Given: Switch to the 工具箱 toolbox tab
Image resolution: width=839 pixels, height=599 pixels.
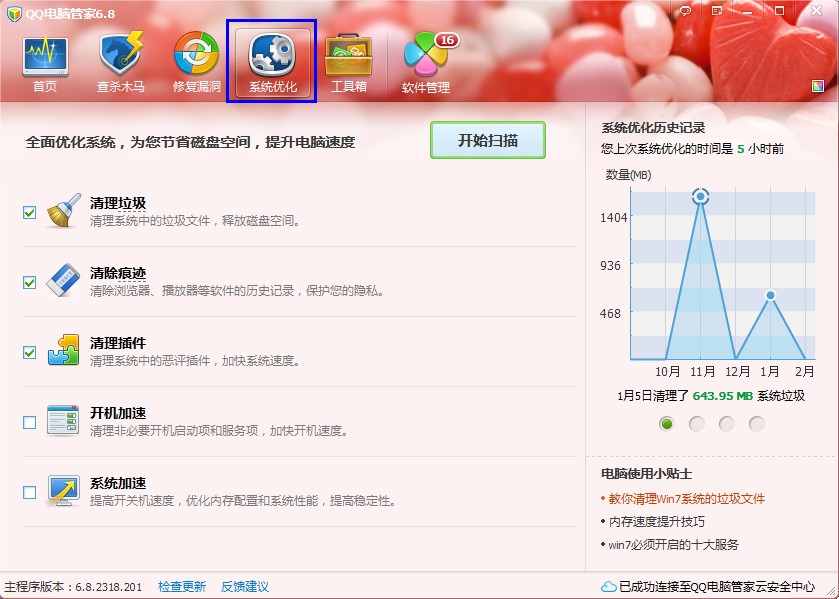Looking at the screenshot, I should [x=348, y=55].
